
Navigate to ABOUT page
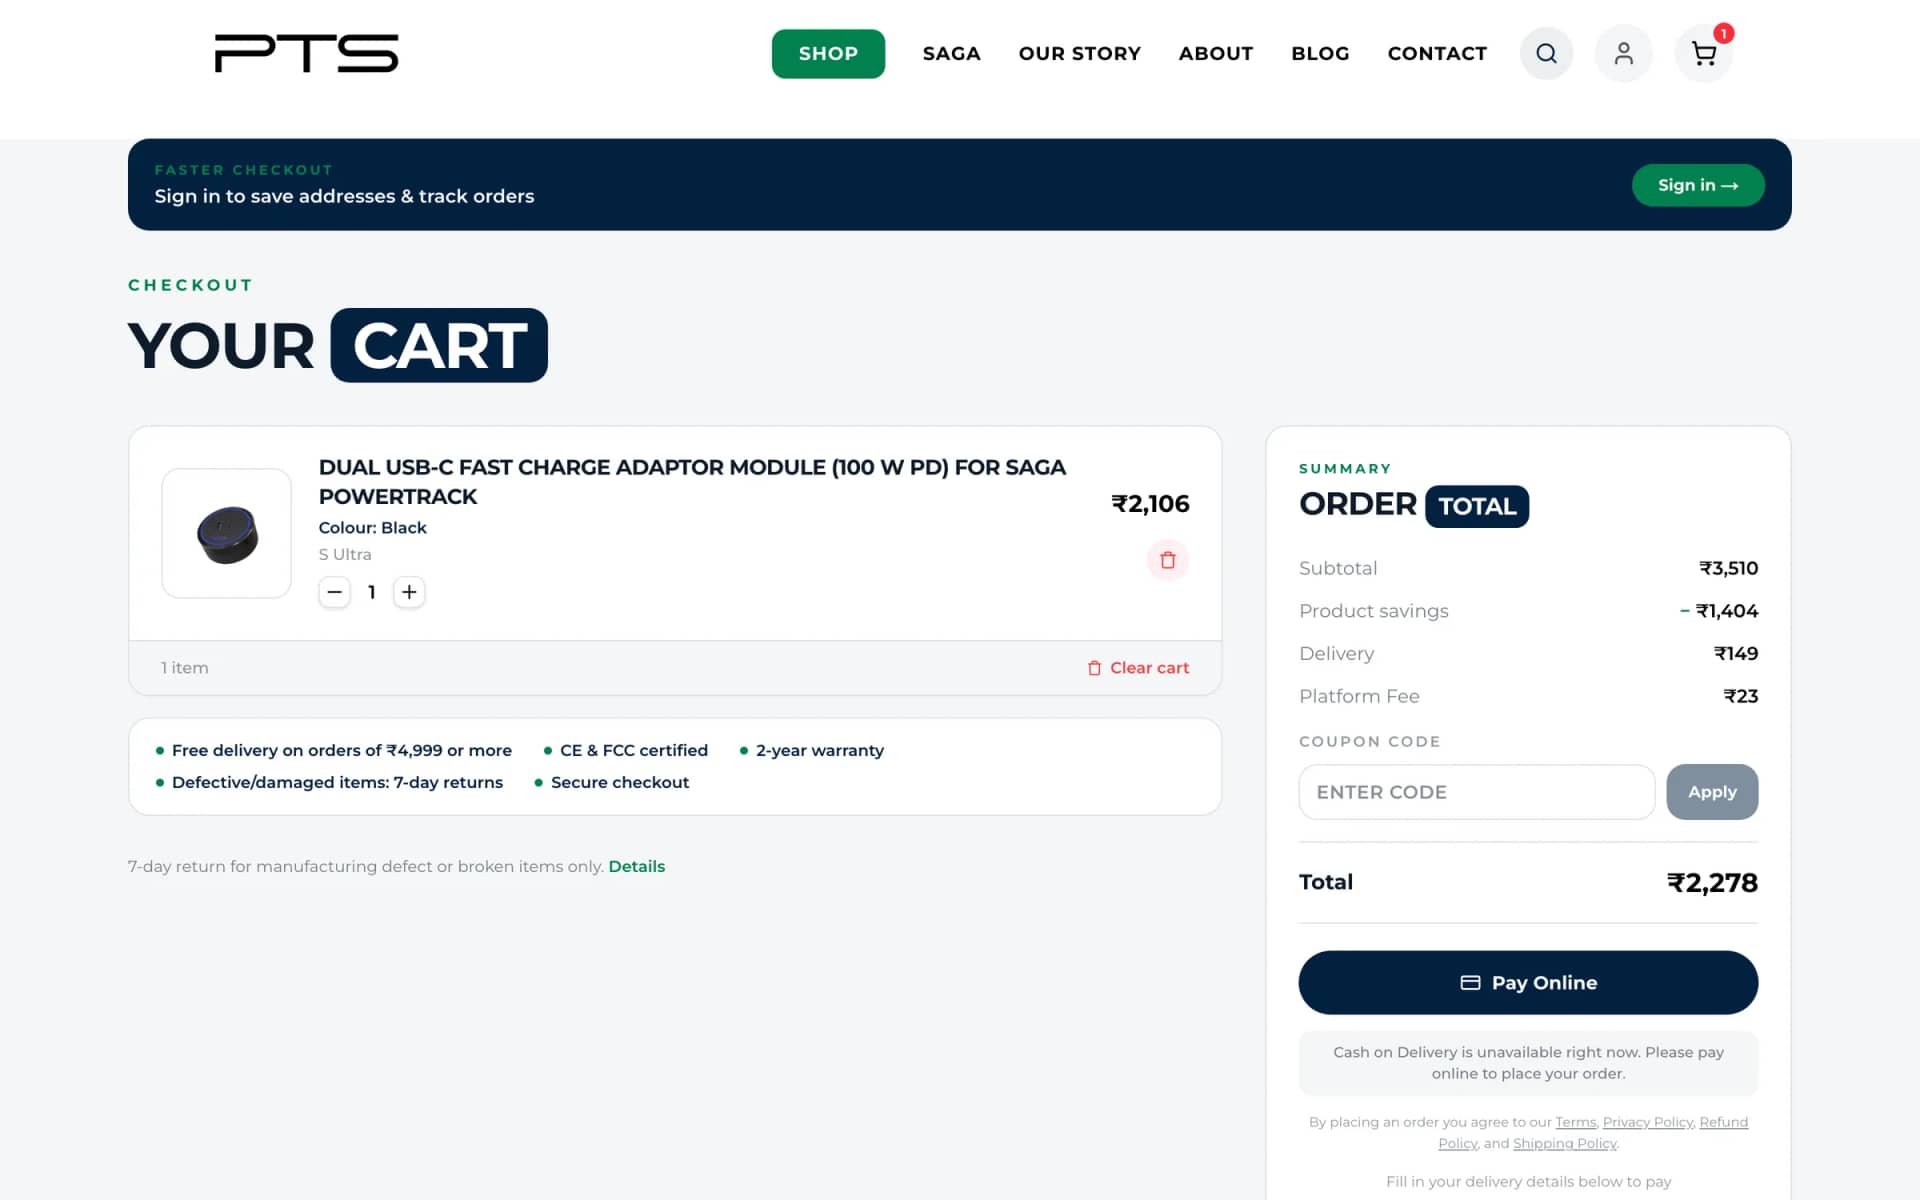1215,53
